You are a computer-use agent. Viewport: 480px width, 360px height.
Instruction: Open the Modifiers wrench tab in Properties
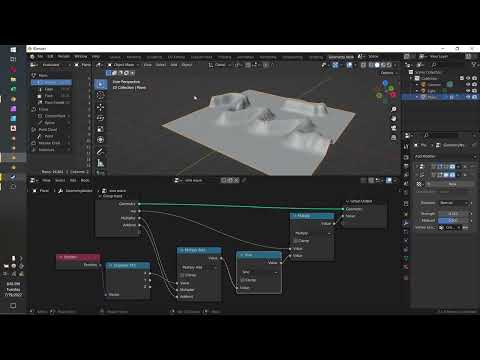(406, 223)
